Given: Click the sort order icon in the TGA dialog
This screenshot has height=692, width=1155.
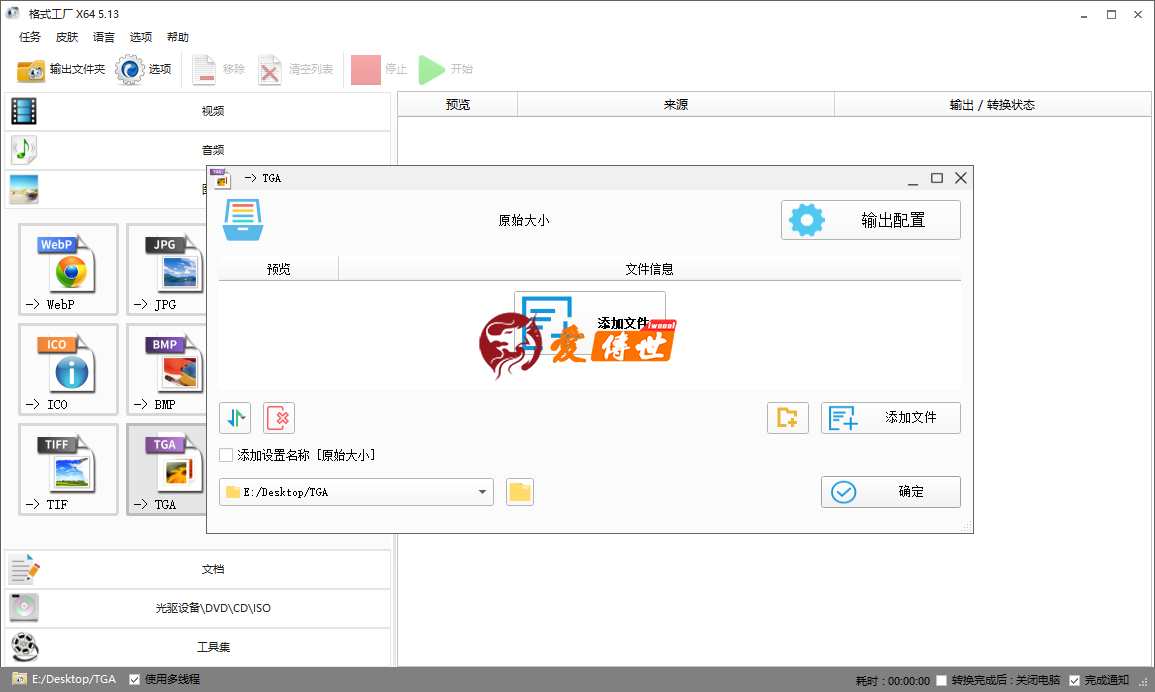Looking at the screenshot, I should click(x=235, y=418).
